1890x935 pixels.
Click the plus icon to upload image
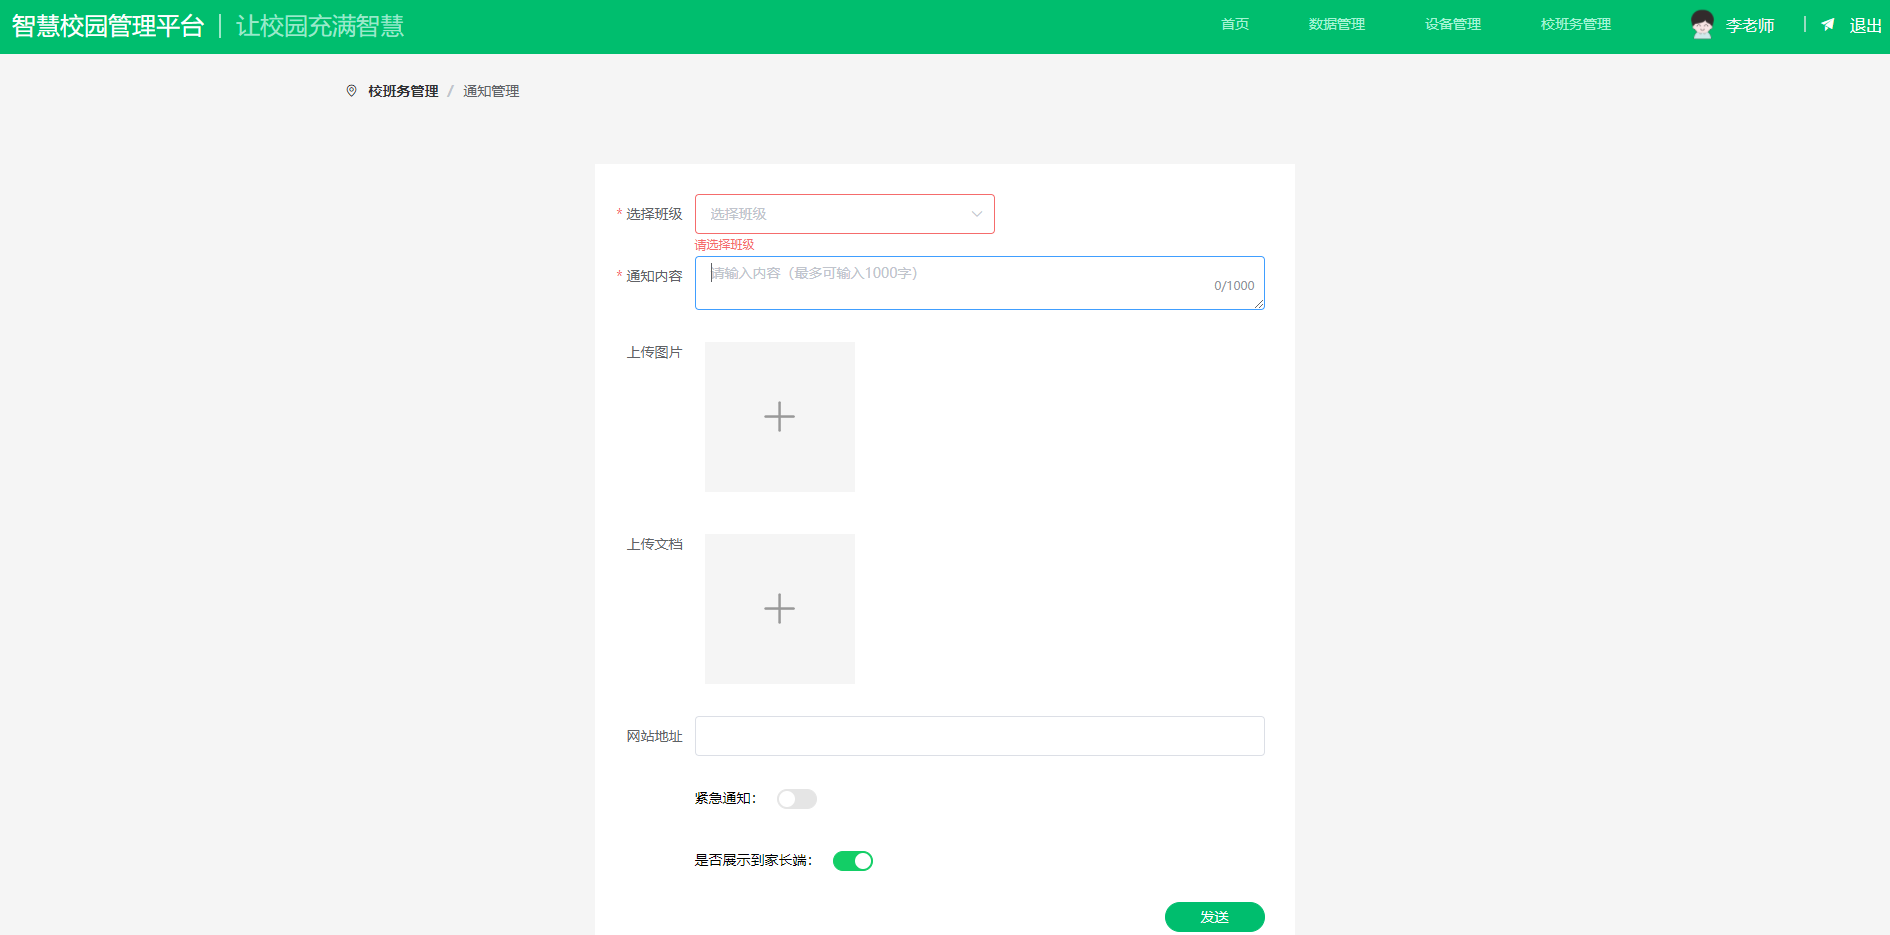point(779,417)
